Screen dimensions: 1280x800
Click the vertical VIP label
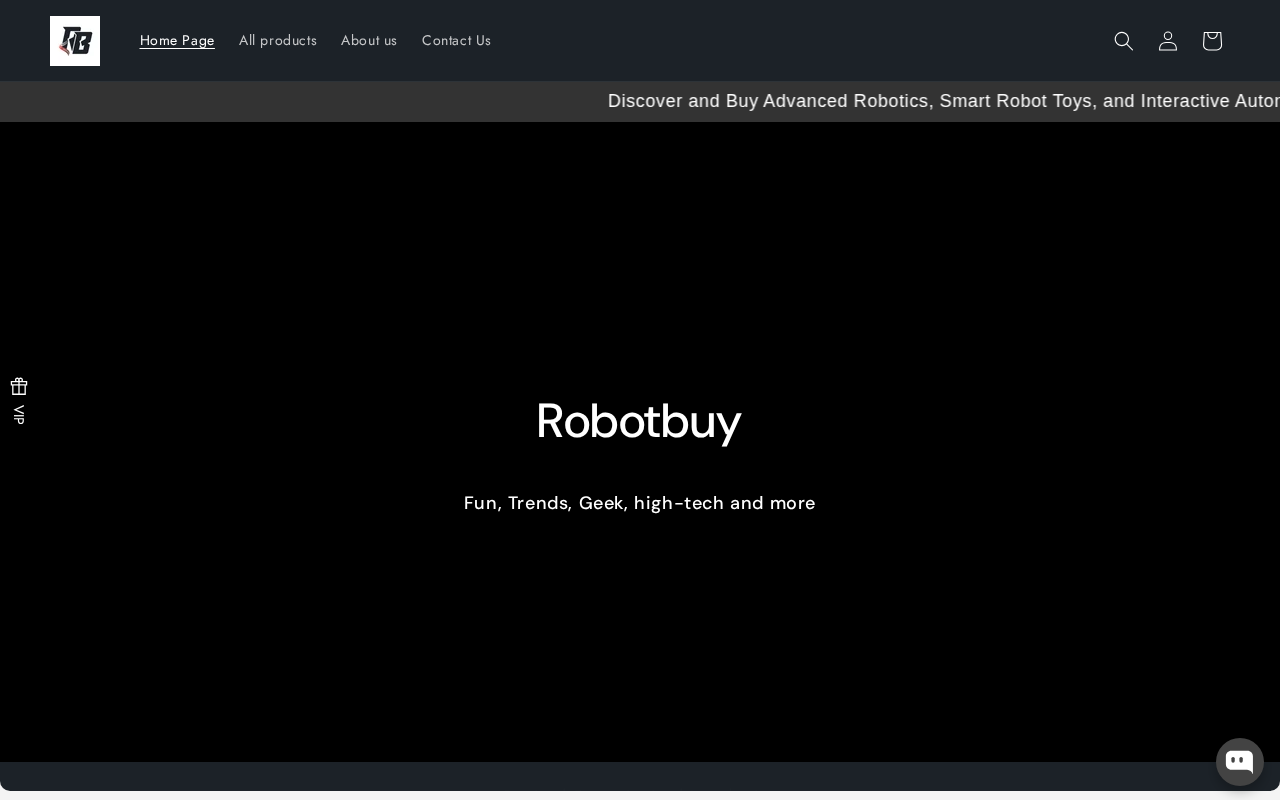(19, 414)
